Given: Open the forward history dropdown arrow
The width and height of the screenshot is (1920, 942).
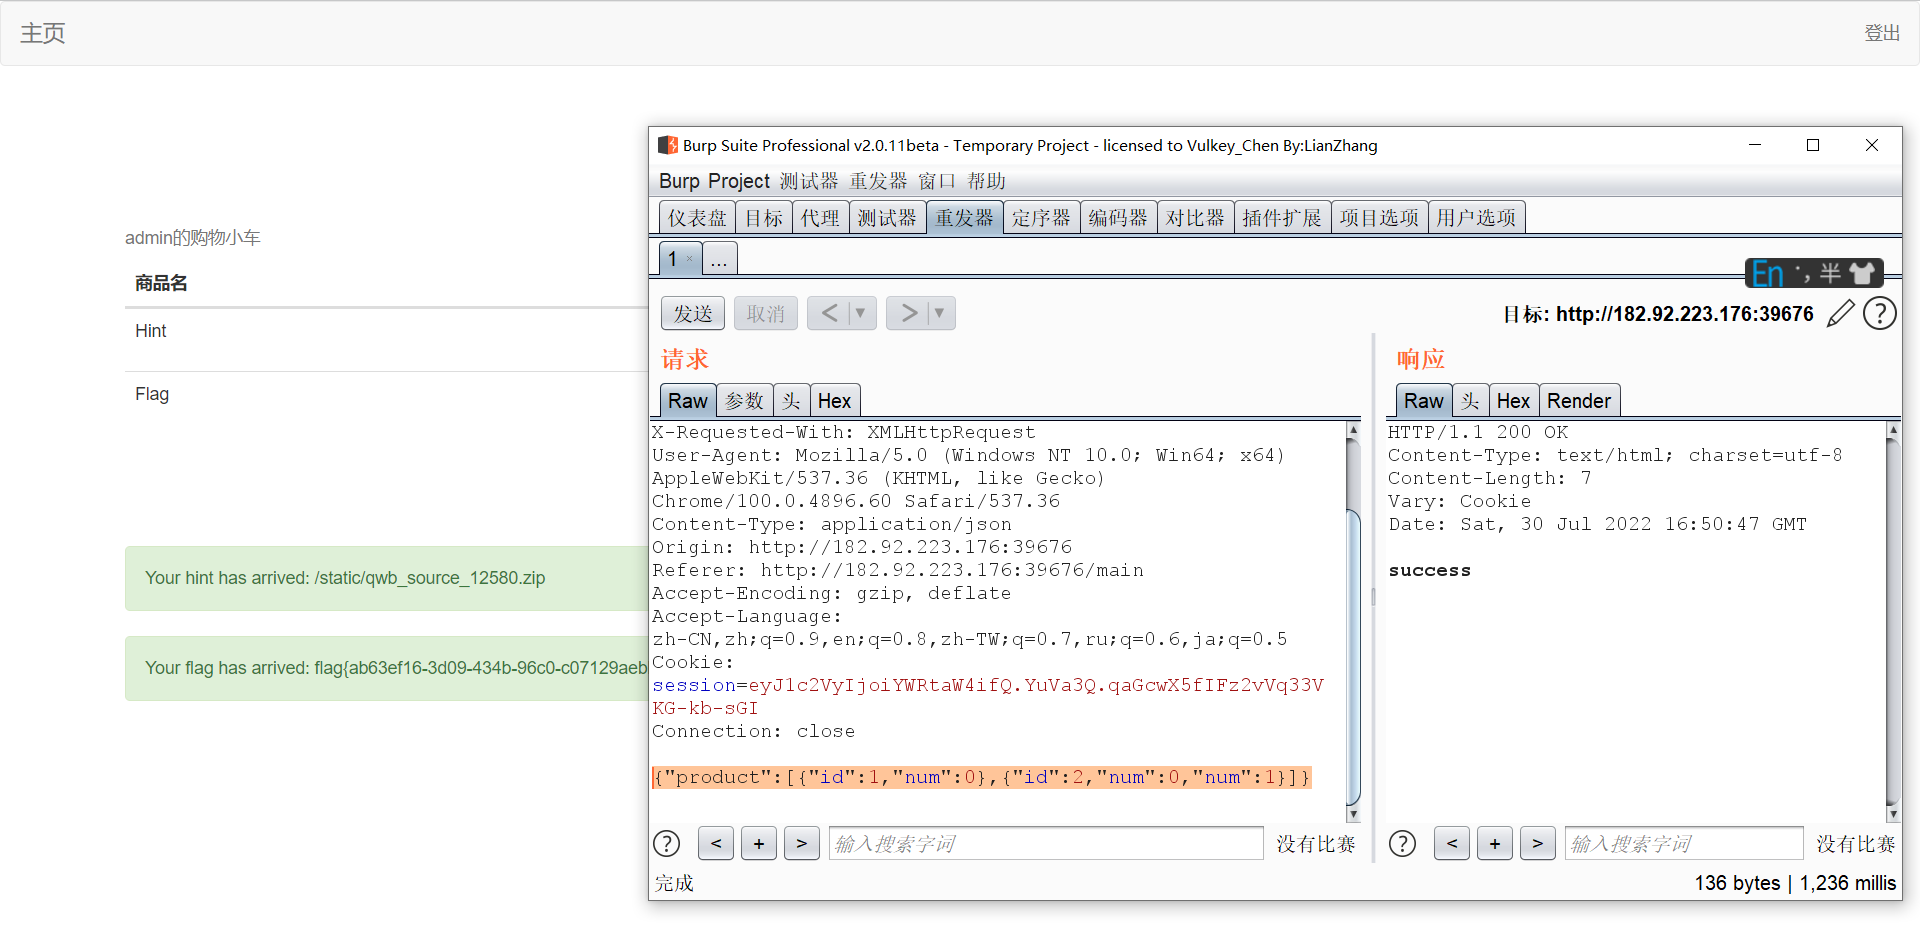Looking at the screenshot, I should (x=940, y=314).
